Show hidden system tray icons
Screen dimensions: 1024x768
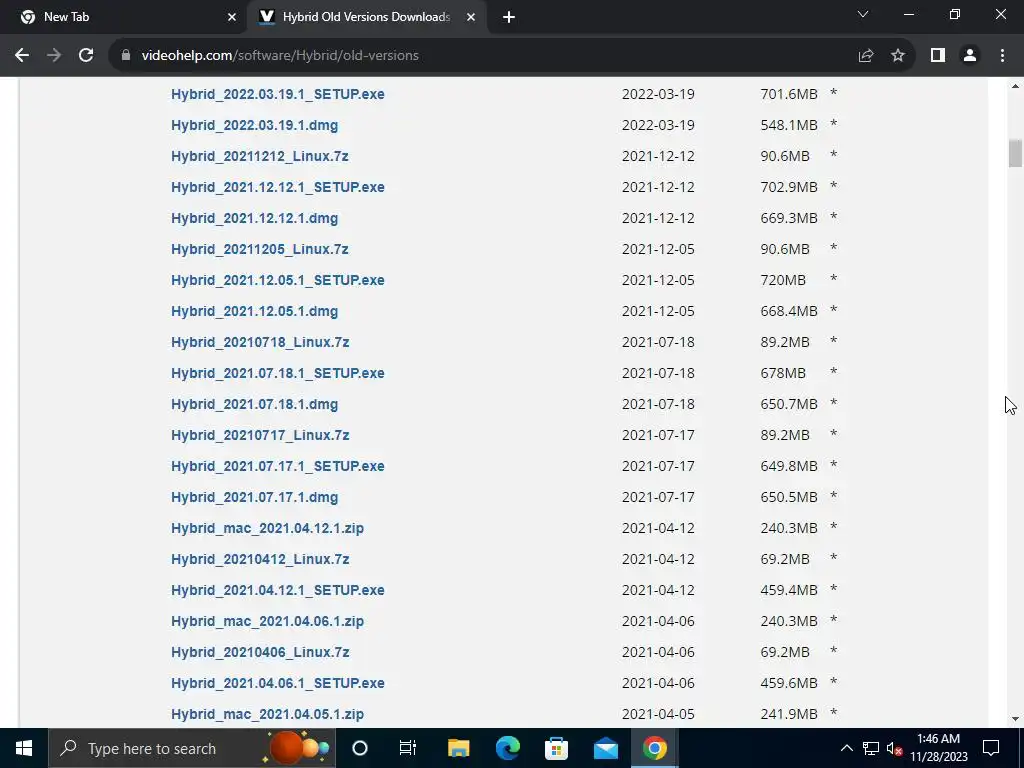[846, 748]
